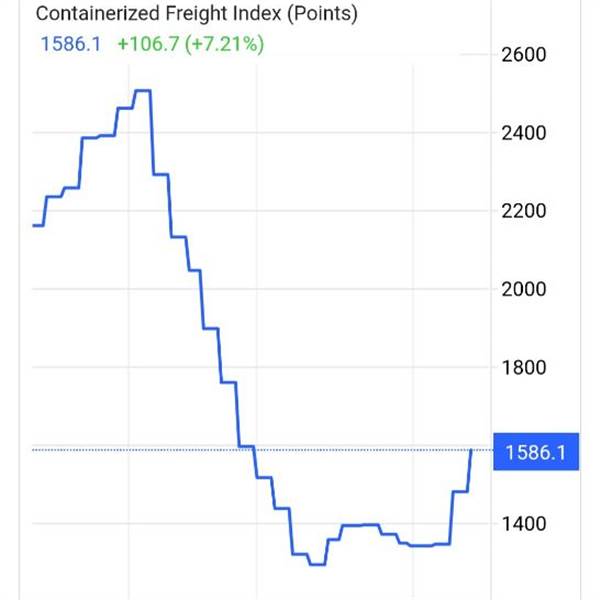Click the blue 1586.1 price label badge
600x600 pixels.
(536, 452)
